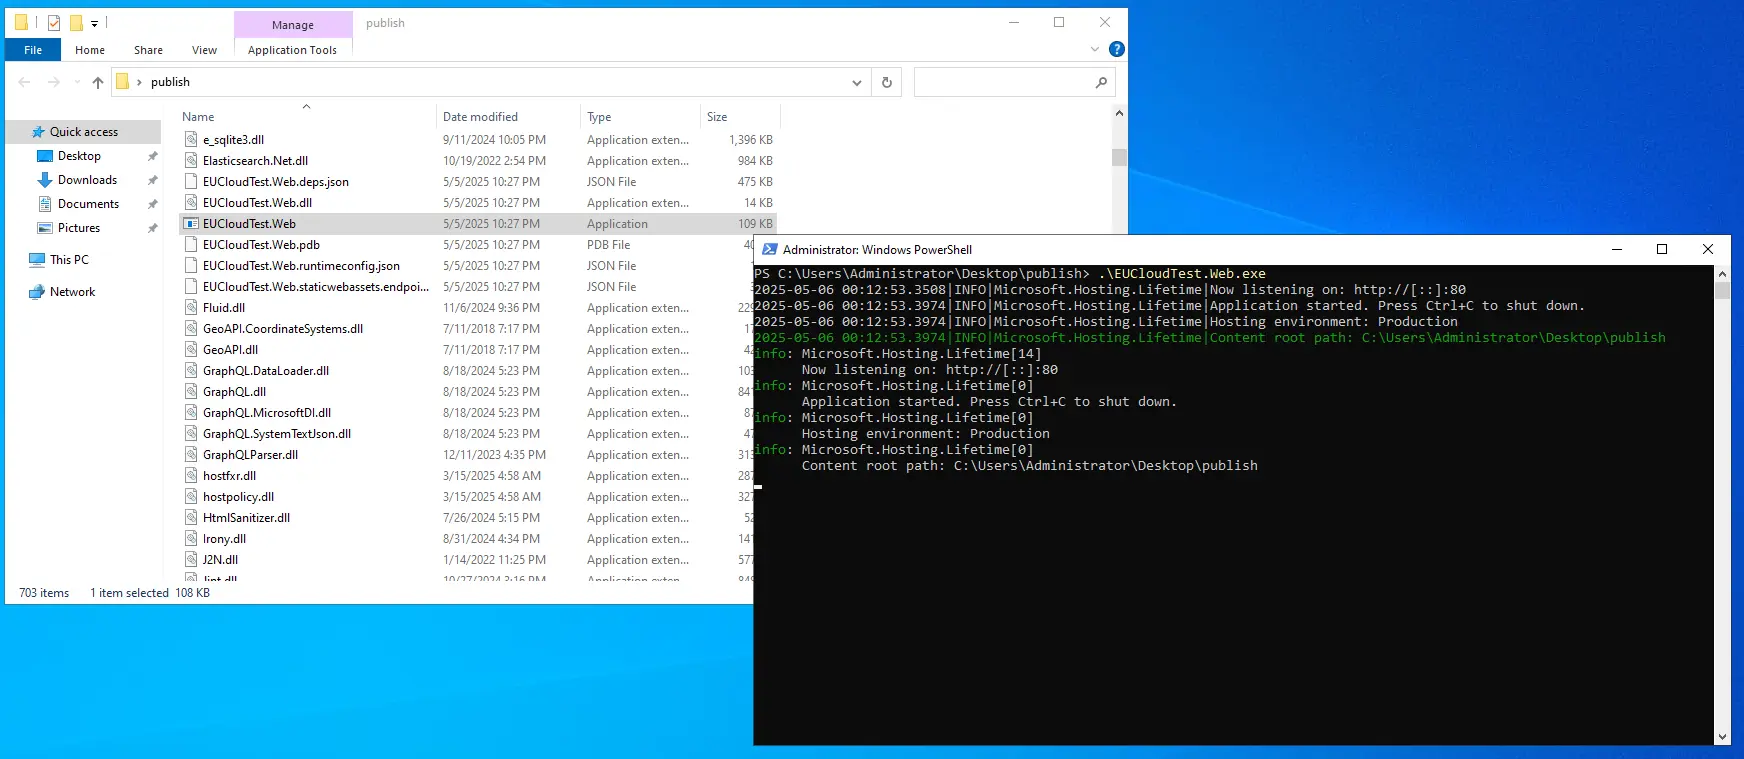Image resolution: width=1744 pixels, height=759 pixels.
Task: Click the Explorer Help question mark icon
Action: tap(1117, 49)
